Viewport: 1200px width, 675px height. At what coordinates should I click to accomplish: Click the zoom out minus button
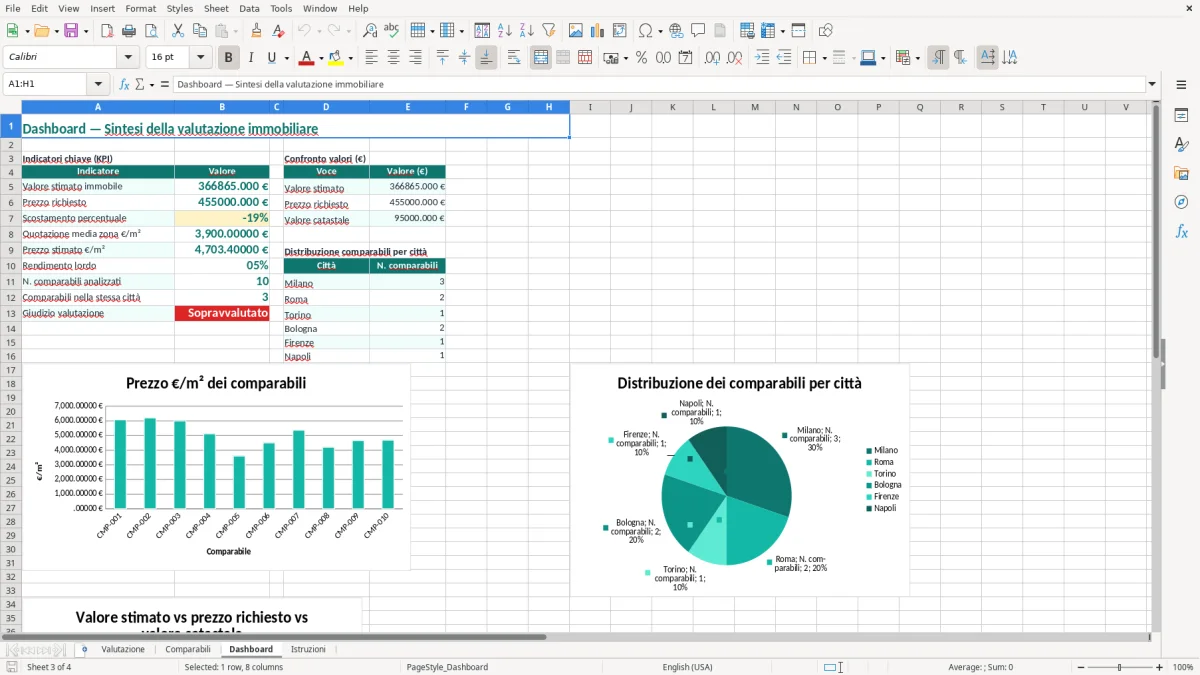1081,667
